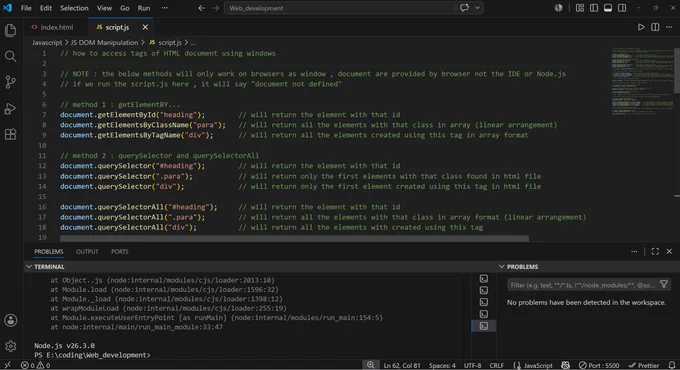Open the title bar overflow menu ellipsis
680x370 pixels.
[x=164, y=8]
